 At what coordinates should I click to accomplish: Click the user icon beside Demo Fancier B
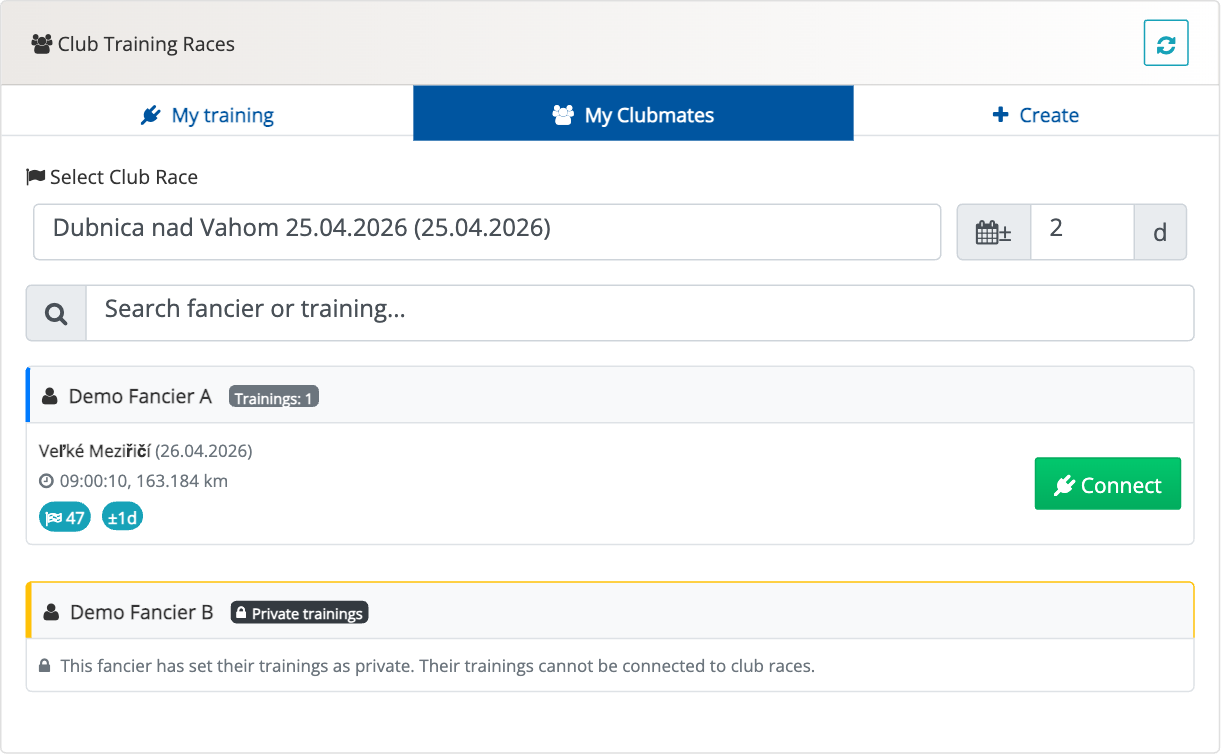coord(51,613)
